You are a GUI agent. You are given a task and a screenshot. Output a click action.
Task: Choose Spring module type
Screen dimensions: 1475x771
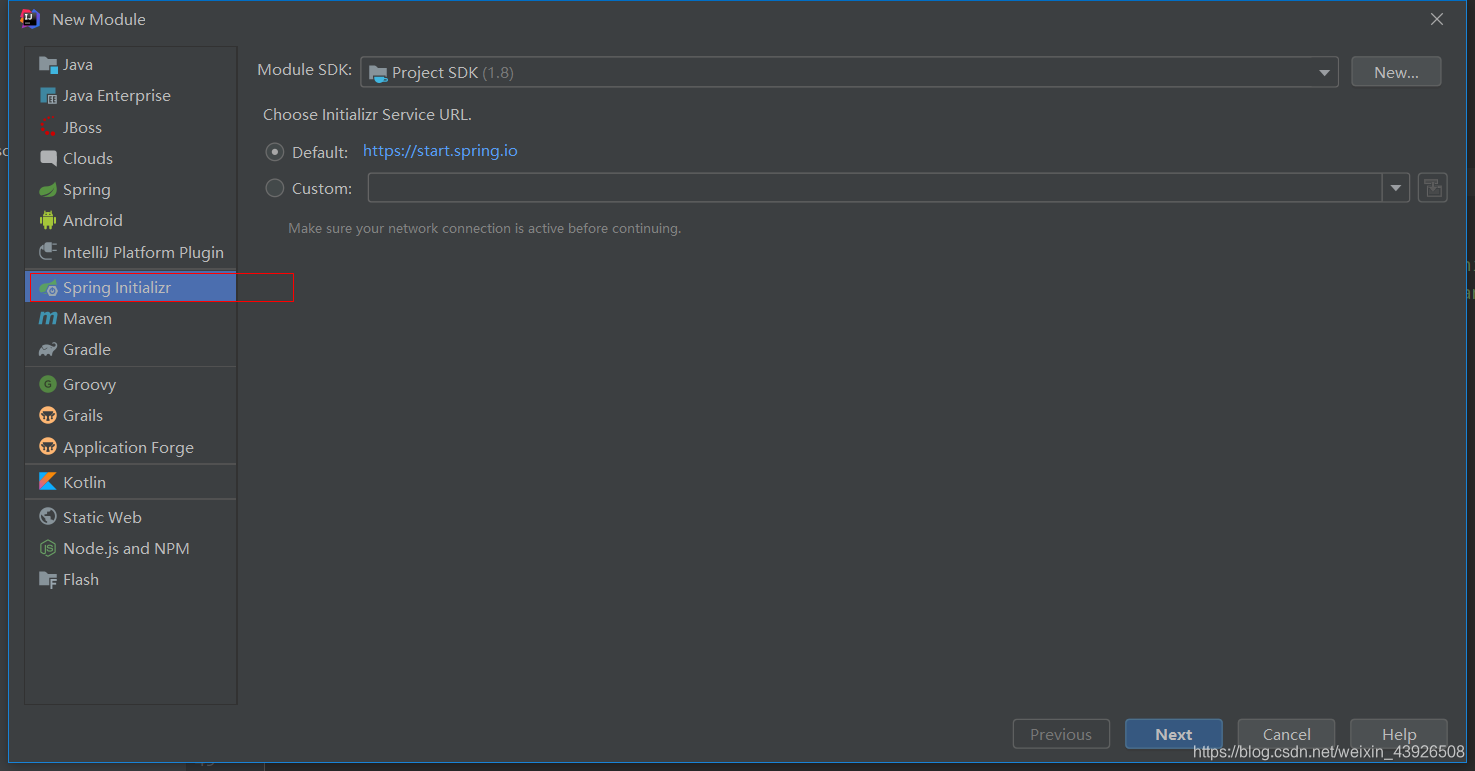[131, 190]
